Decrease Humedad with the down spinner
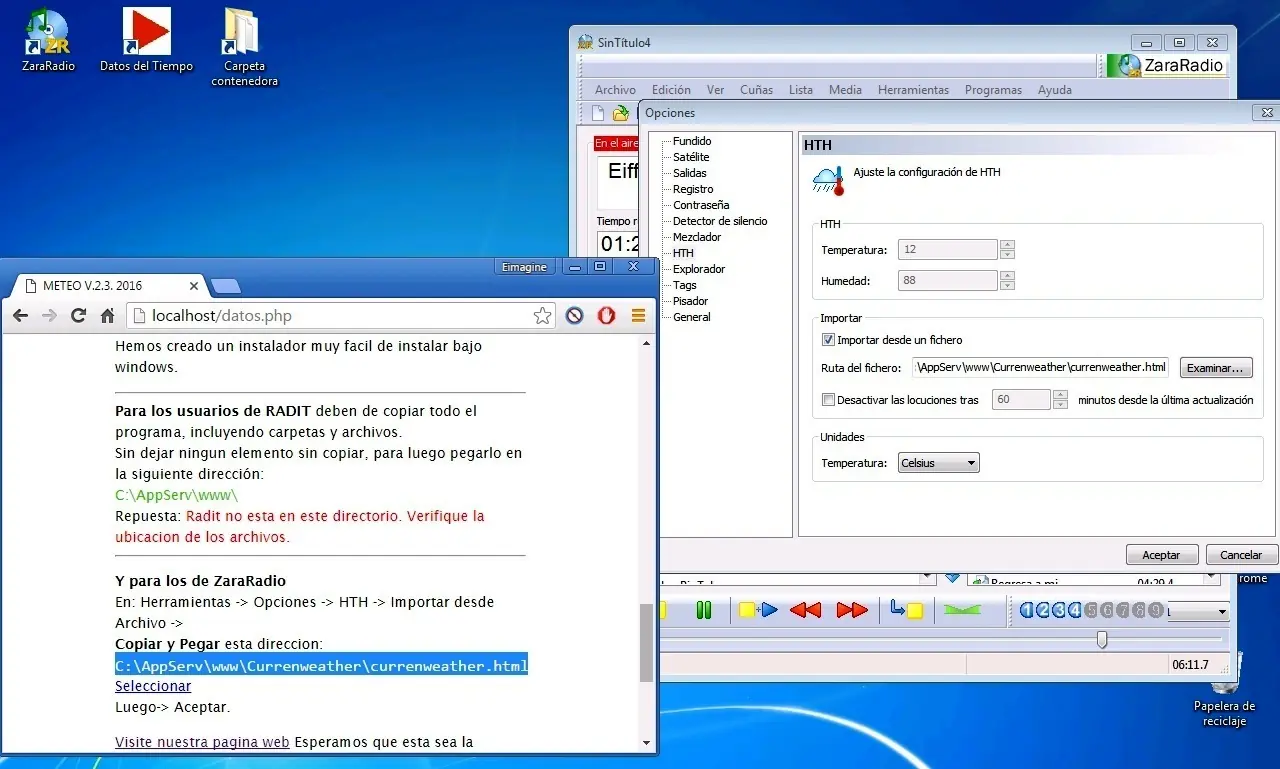The image size is (1280, 769). coord(1007,285)
